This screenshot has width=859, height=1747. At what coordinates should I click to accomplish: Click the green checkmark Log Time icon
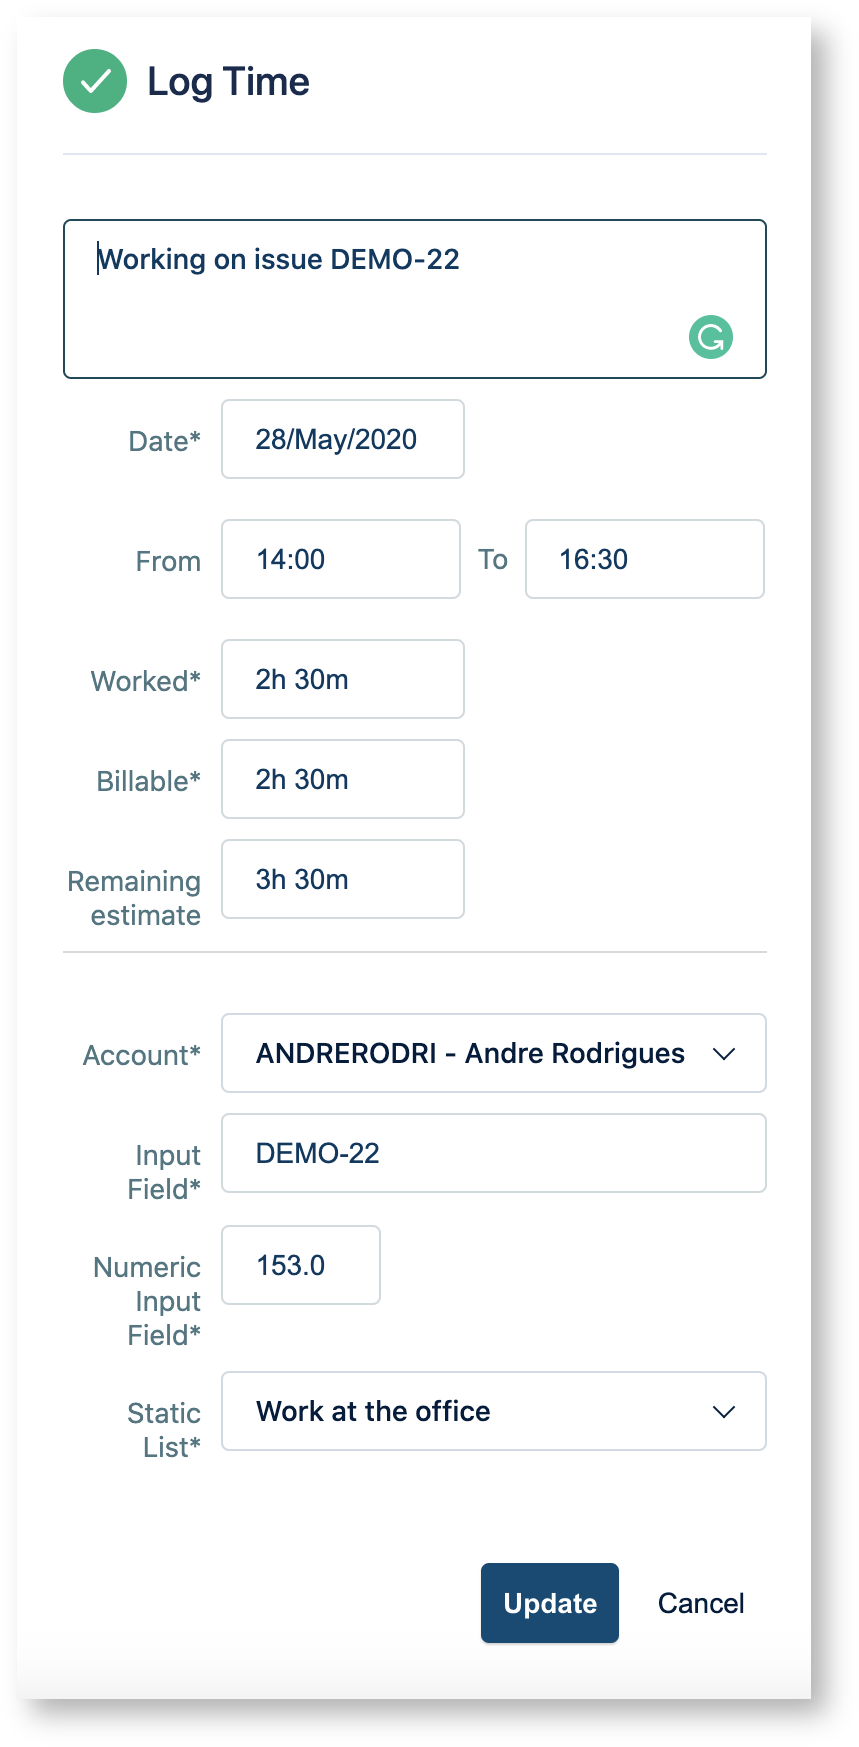tap(95, 81)
